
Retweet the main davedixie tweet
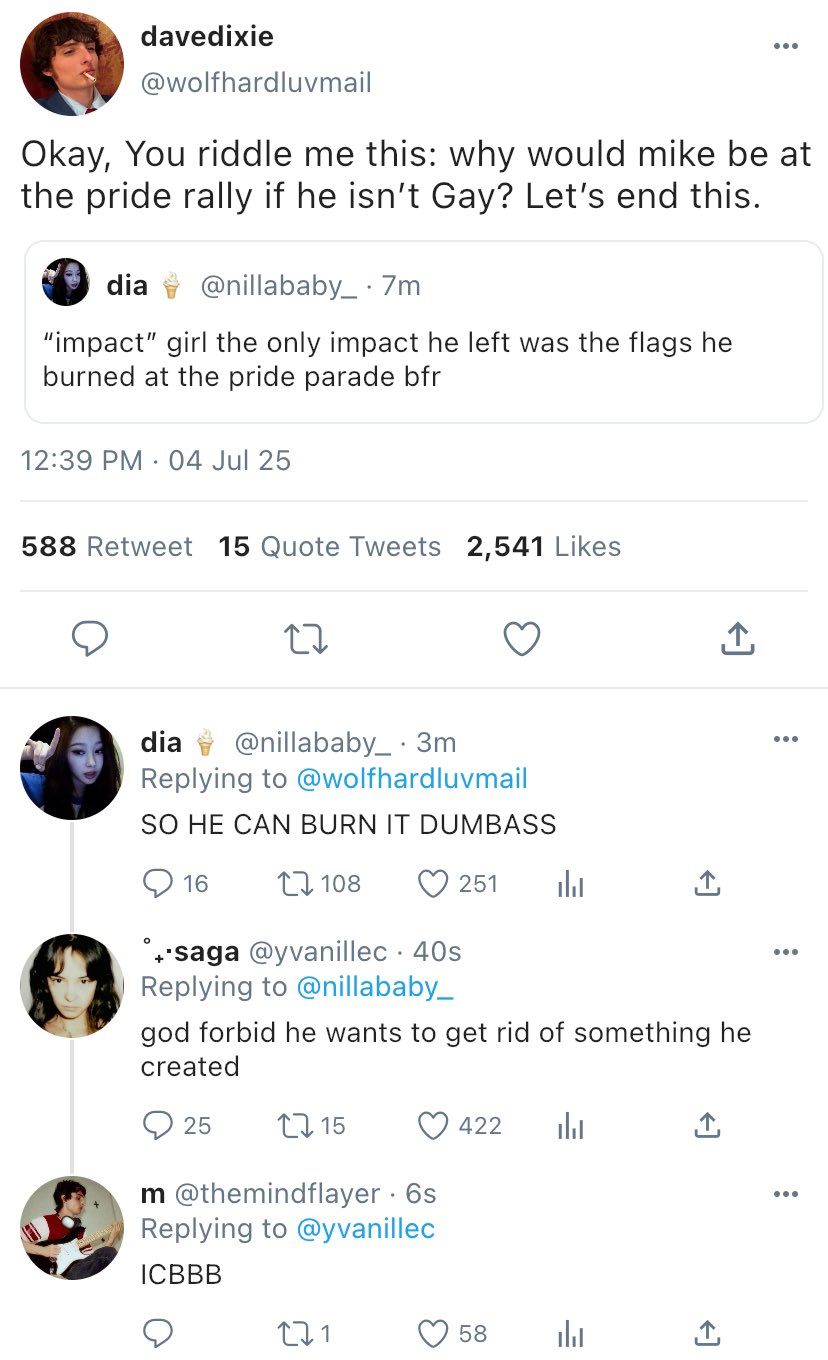[x=304, y=639]
